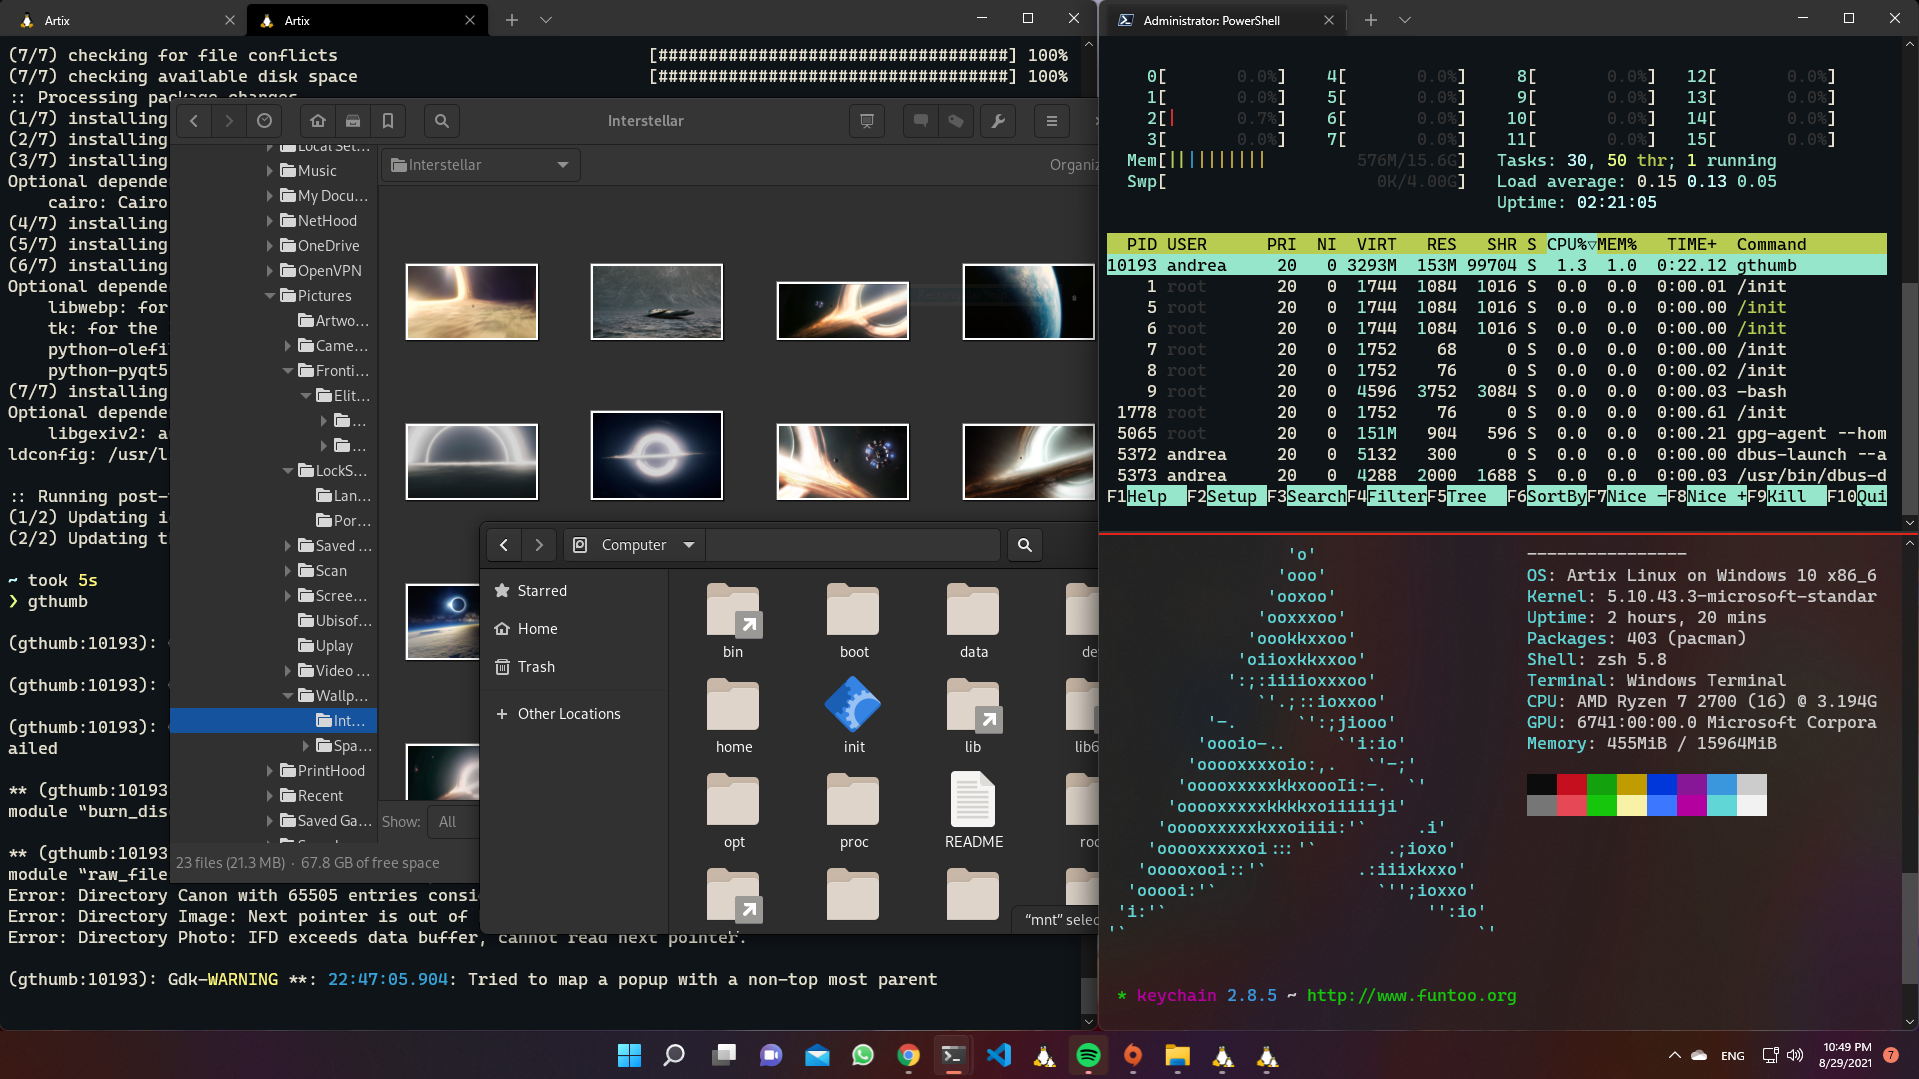Click F2 Setup in htop
This screenshot has width=1919, height=1079.
tap(1227, 497)
